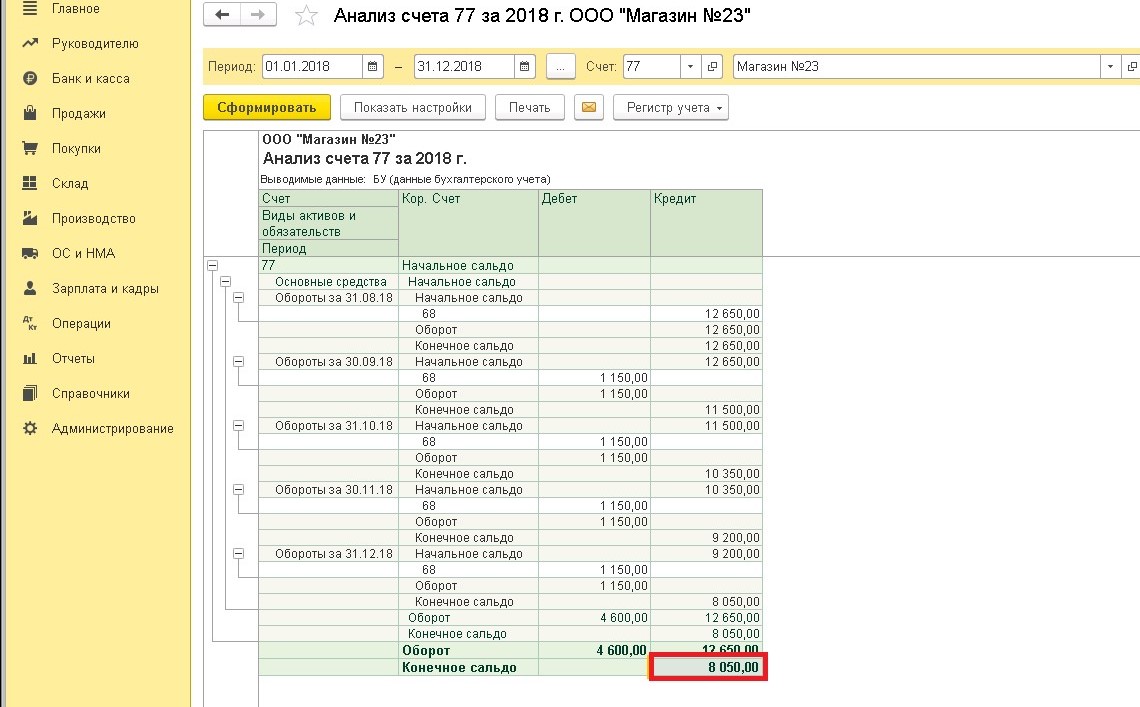Click the back navigation arrow
1140x707 pixels.
coord(222,15)
